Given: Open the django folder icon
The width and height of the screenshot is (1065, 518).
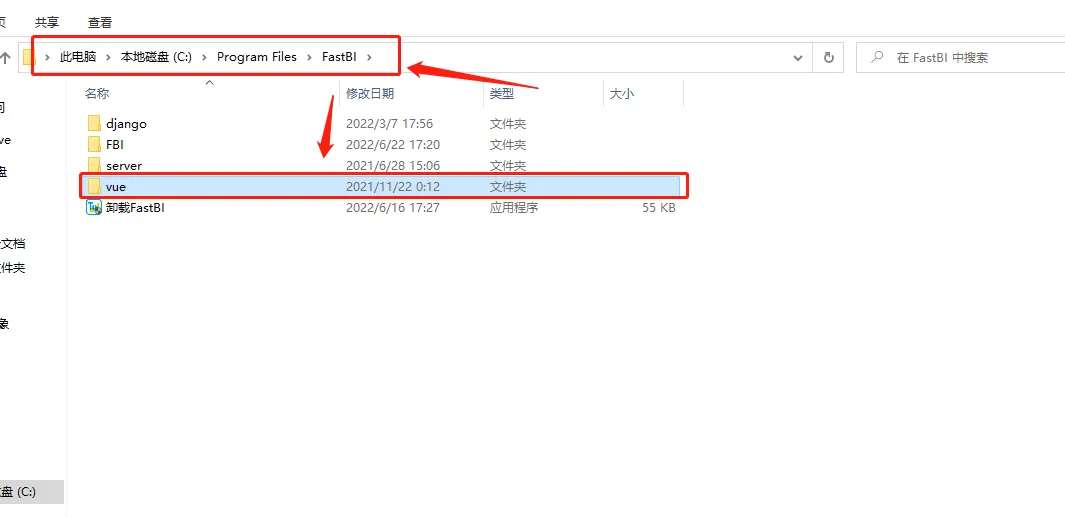Looking at the screenshot, I should [x=94, y=124].
